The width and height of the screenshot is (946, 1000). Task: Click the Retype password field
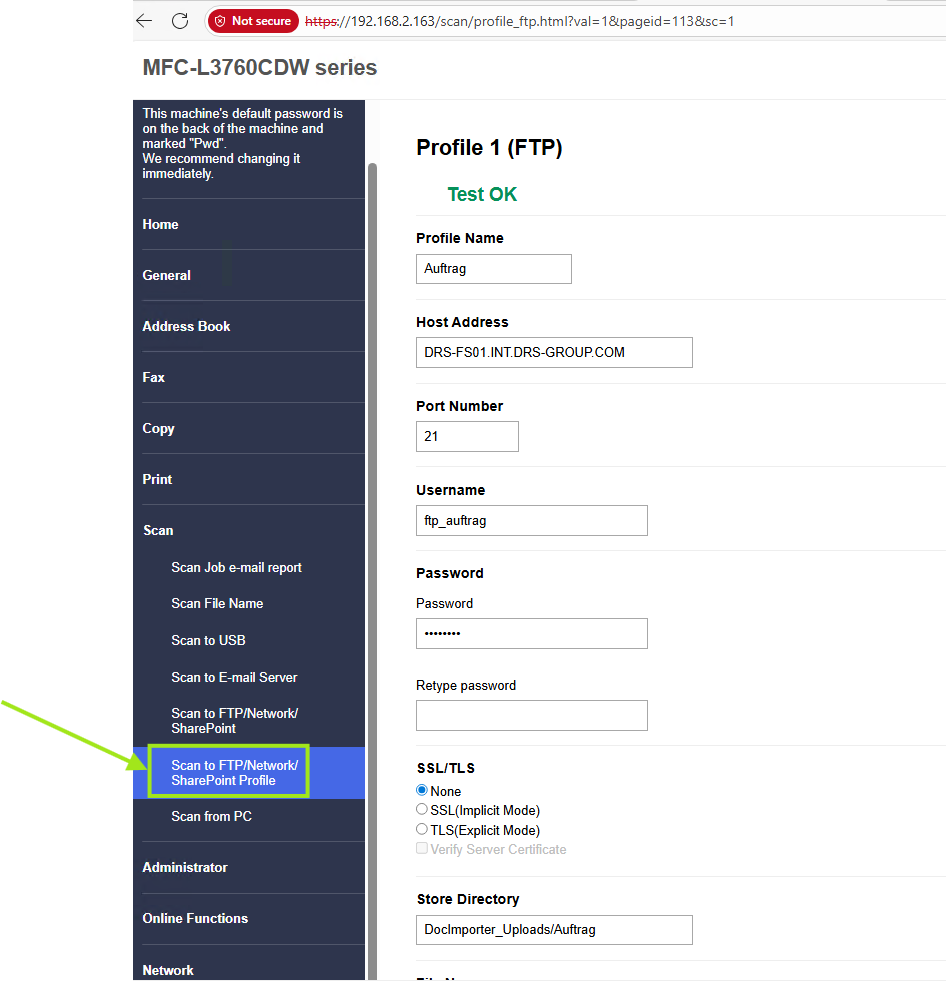[x=531, y=715]
